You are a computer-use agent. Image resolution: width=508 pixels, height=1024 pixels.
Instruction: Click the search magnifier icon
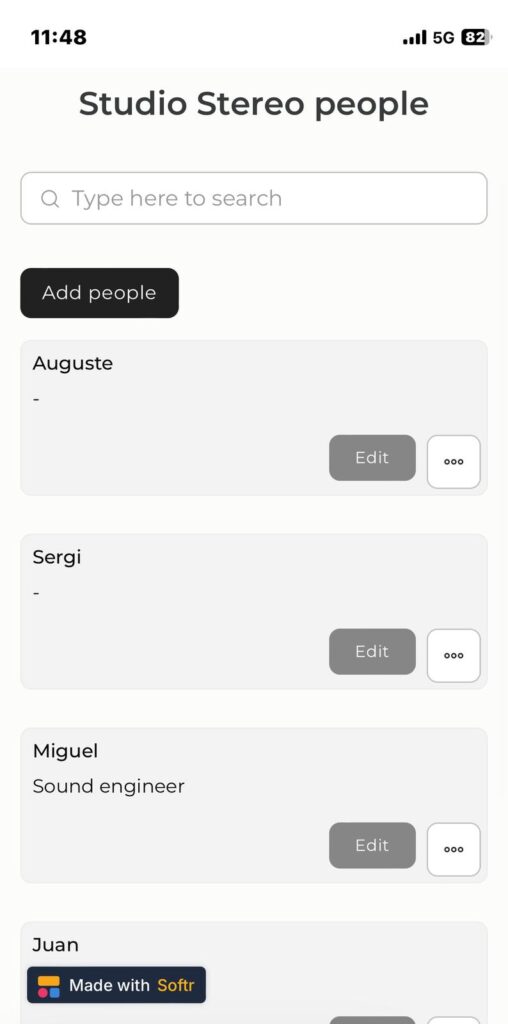[x=50, y=199]
